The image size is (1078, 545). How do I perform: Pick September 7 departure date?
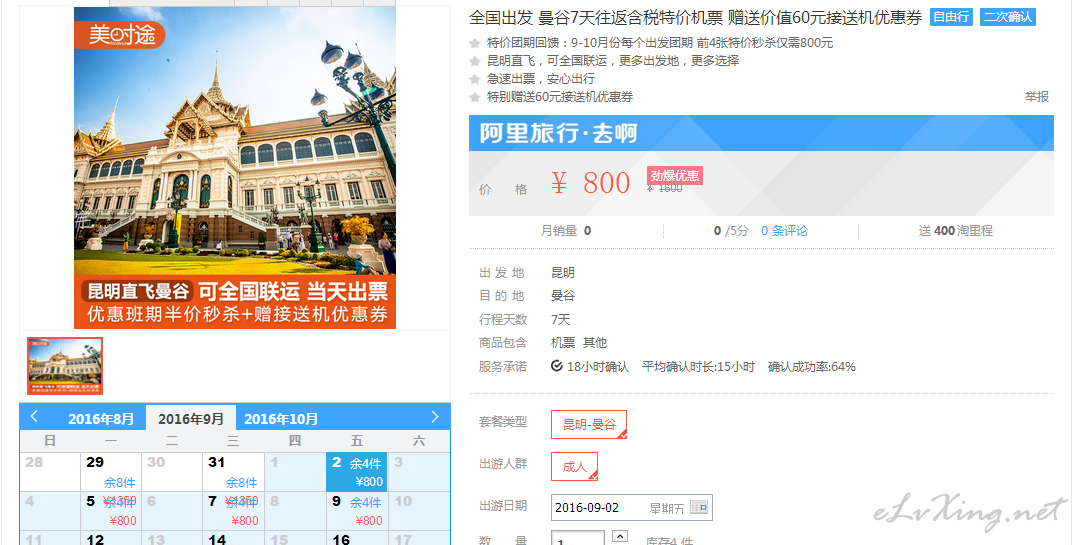pos(233,511)
